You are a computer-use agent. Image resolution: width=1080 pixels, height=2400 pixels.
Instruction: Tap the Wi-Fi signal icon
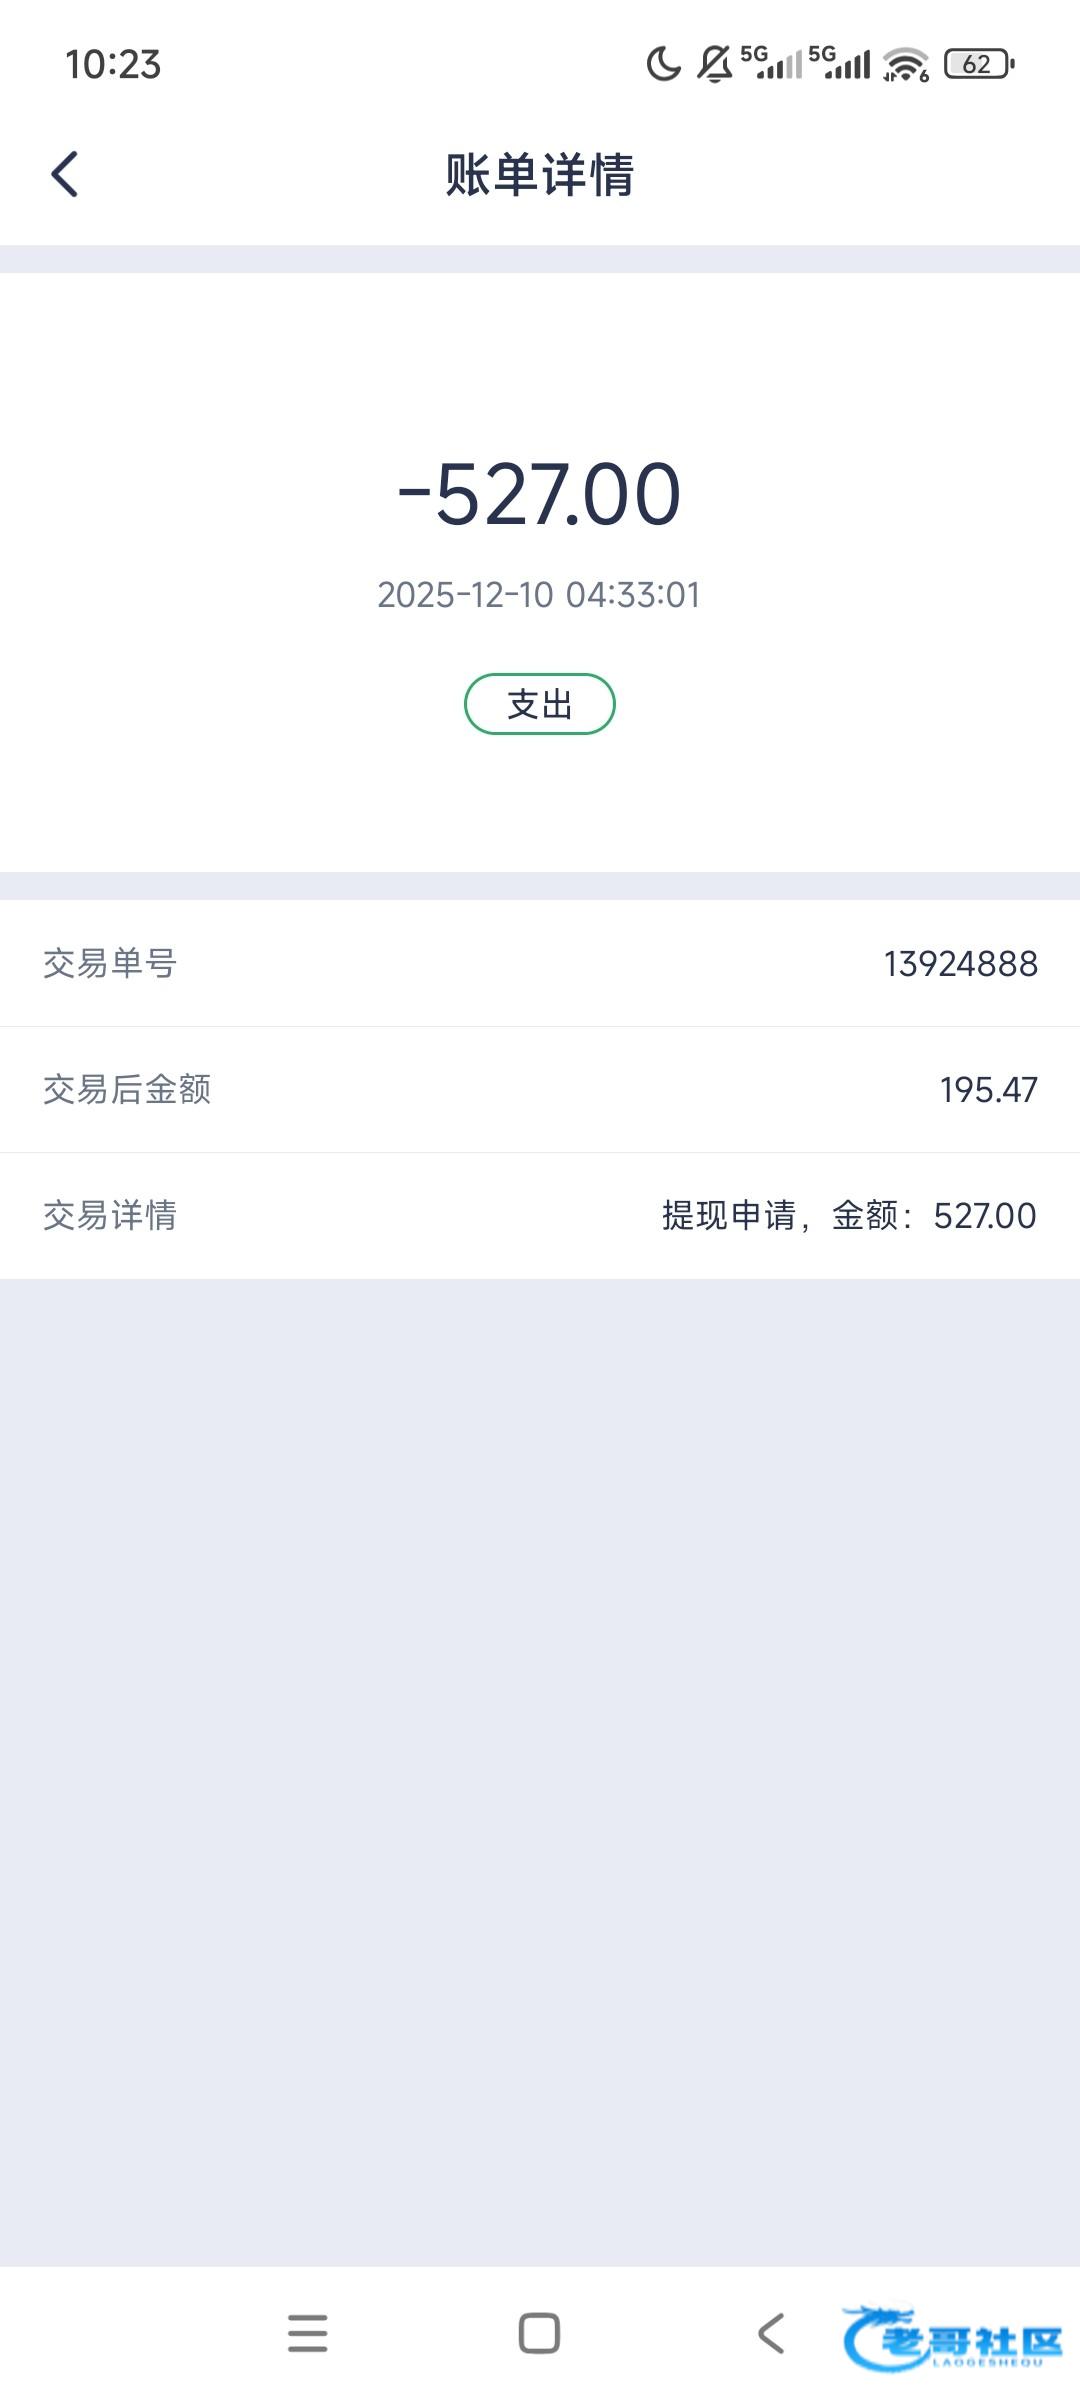905,65
